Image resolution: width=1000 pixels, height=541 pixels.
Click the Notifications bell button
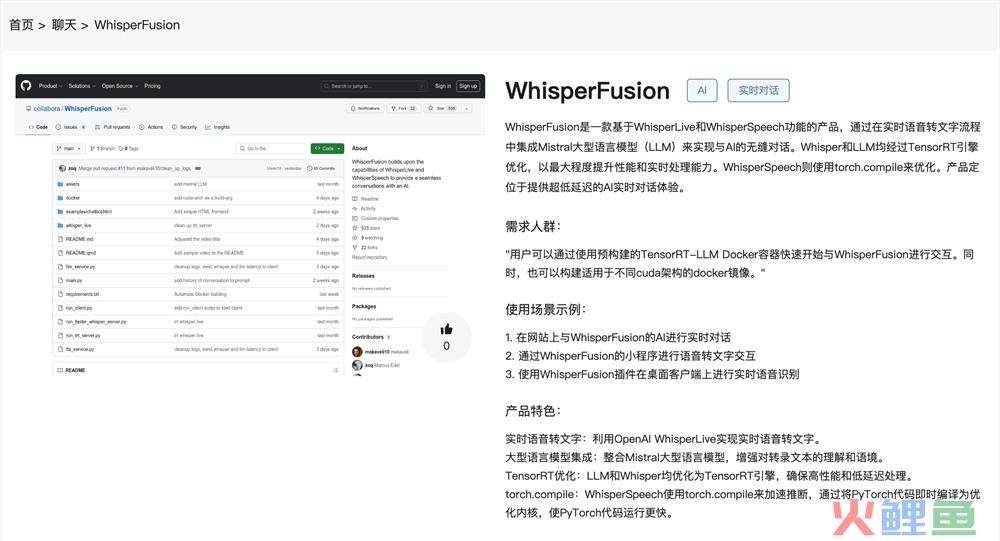tap(365, 108)
